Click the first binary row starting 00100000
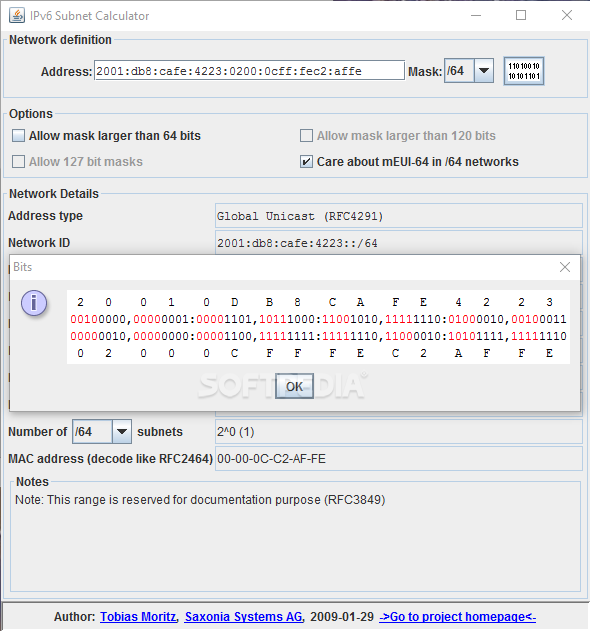The width and height of the screenshot is (590, 631). (318, 320)
